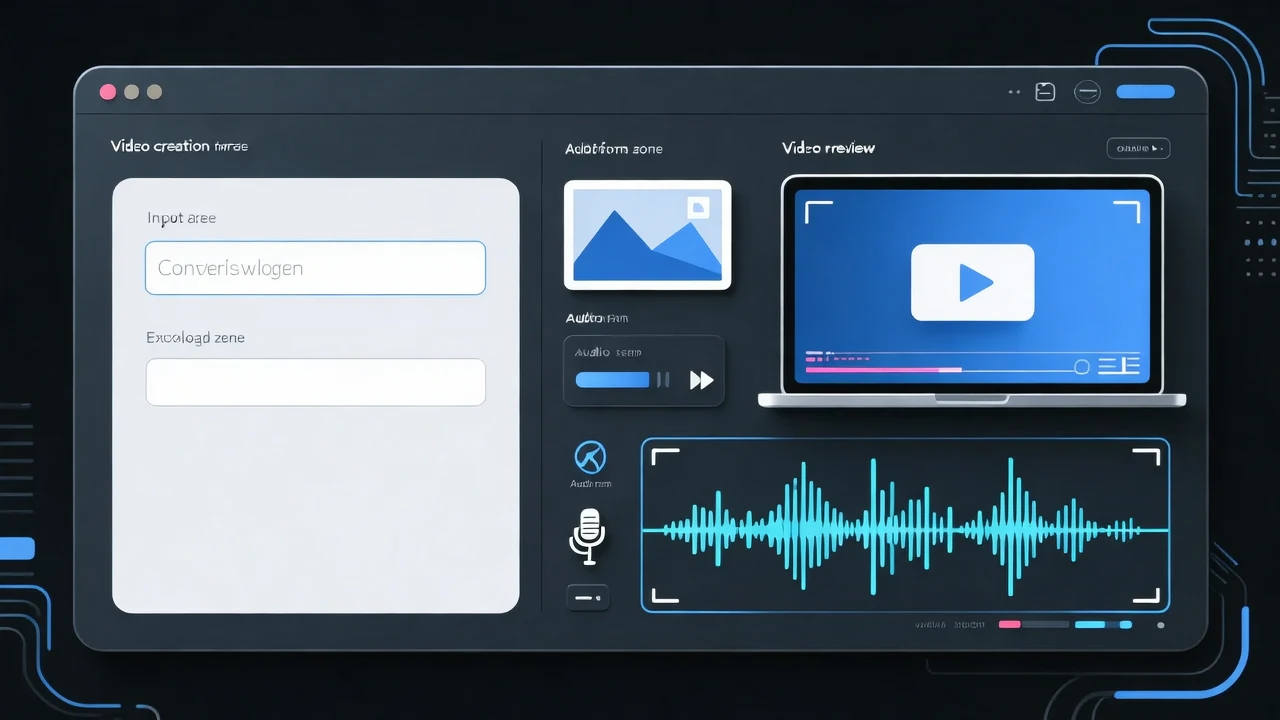
Task: Click the blue pill button in the title bar
Action: 1145,92
